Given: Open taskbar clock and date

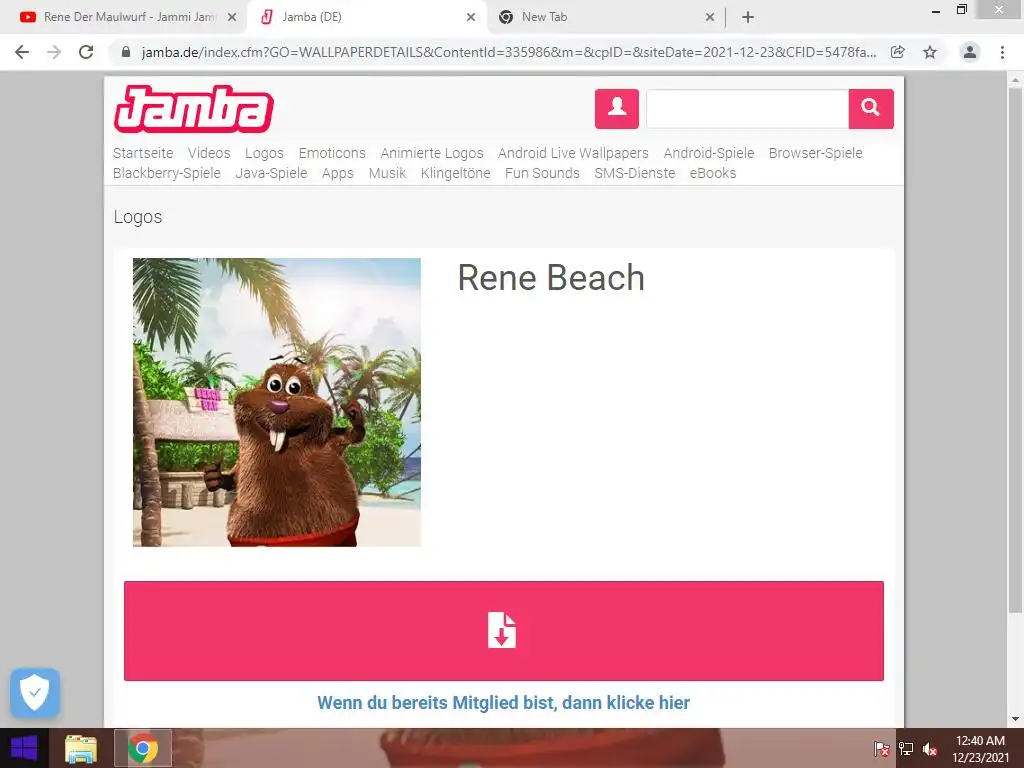Looking at the screenshot, I should click(x=980, y=748).
